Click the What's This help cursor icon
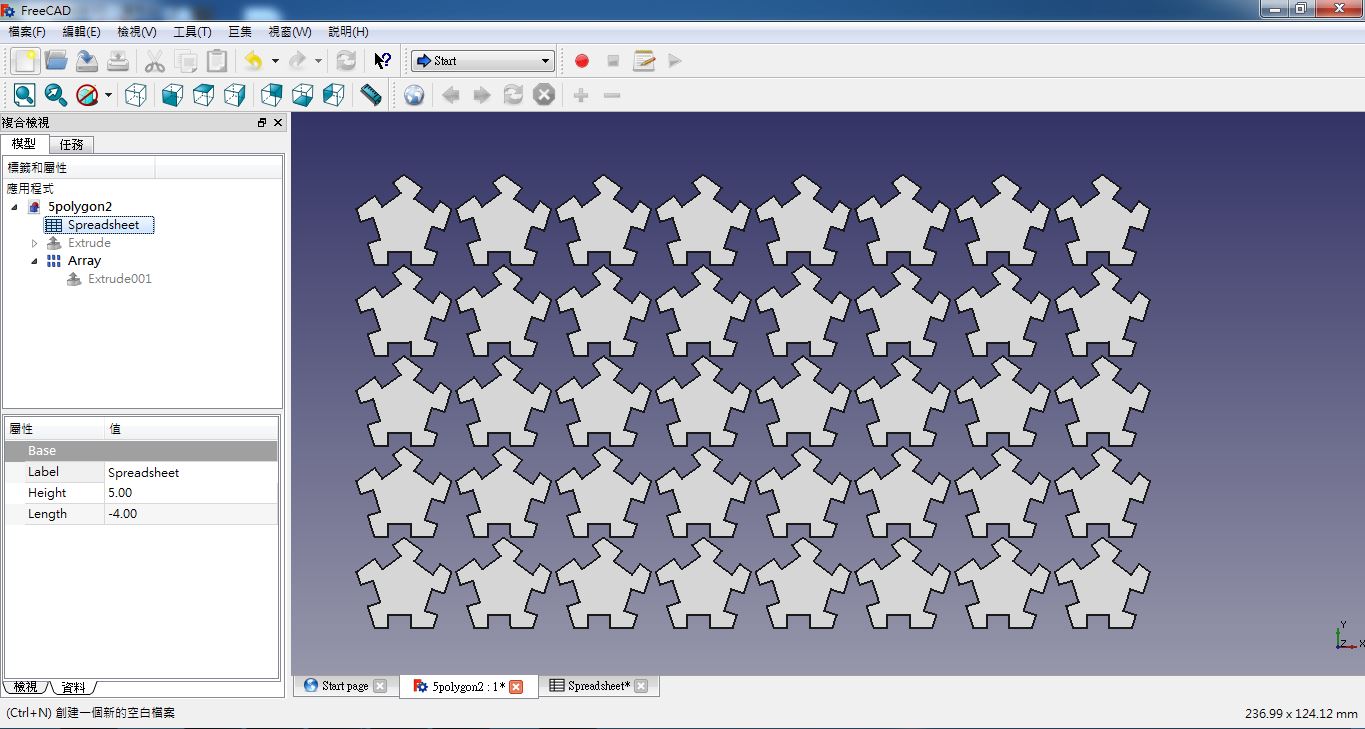 [382, 61]
